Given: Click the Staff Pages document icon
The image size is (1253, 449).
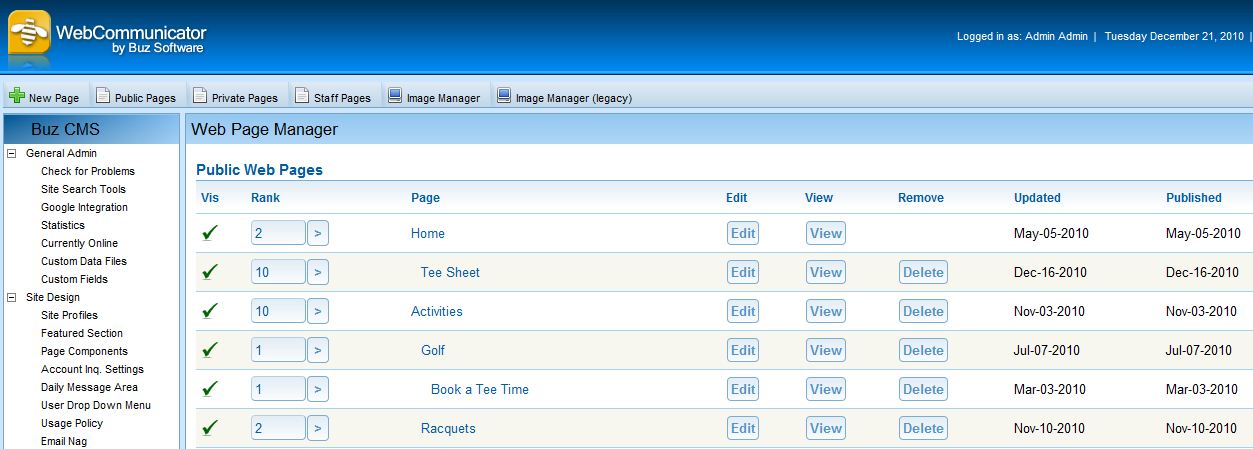Looking at the screenshot, I should [301, 96].
